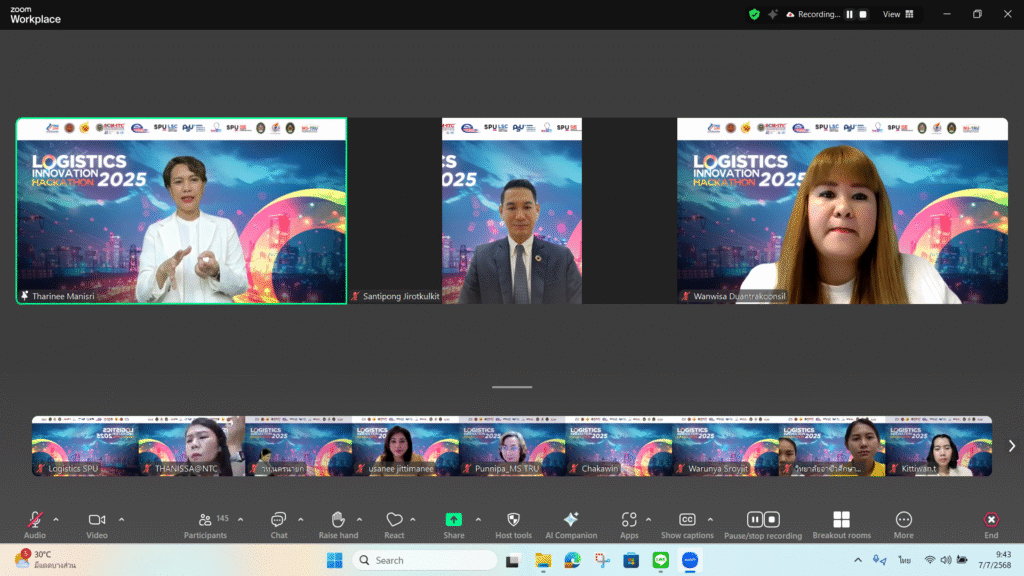Toggle Raise hand
The width and height of the screenshot is (1024, 576).
338,524
